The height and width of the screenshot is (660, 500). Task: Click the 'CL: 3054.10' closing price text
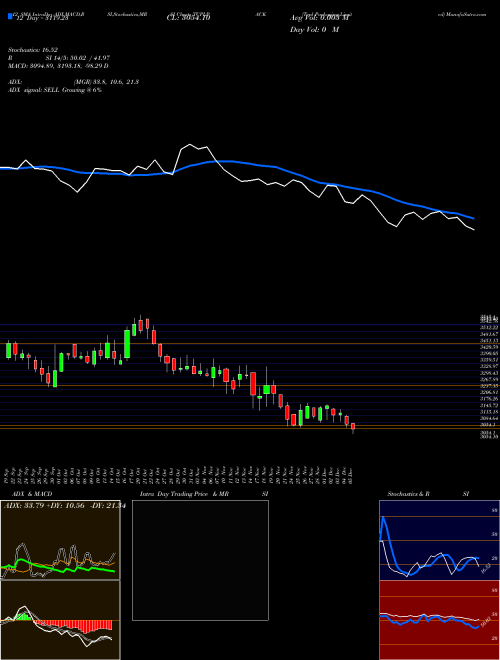pos(188,17)
